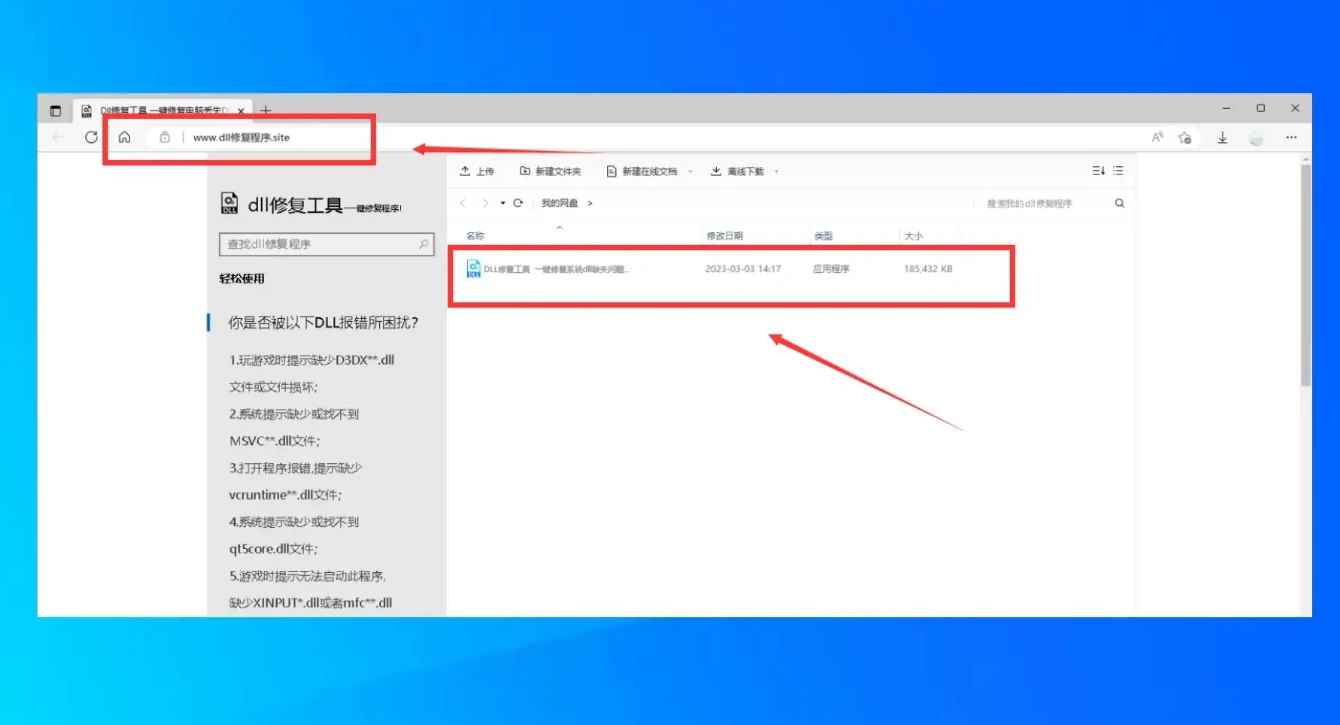Click the Read aloud icon
The image size is (1340, 725).
pos(1157,137)
